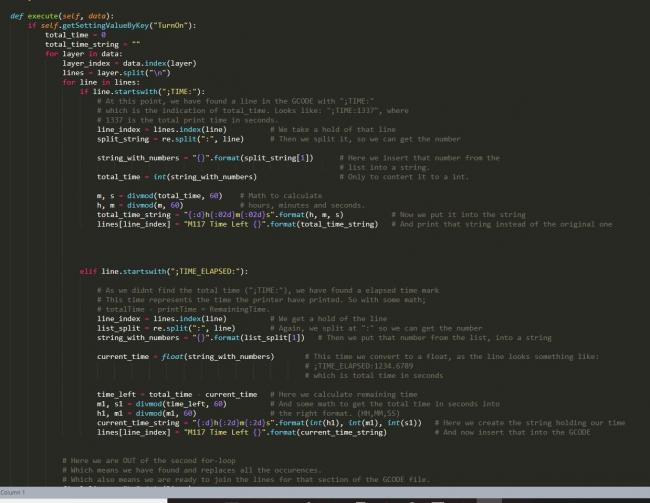Click the getSettingValueByKey("TurnOn") condition
650x503 pixels.
(x=117, y=25)
